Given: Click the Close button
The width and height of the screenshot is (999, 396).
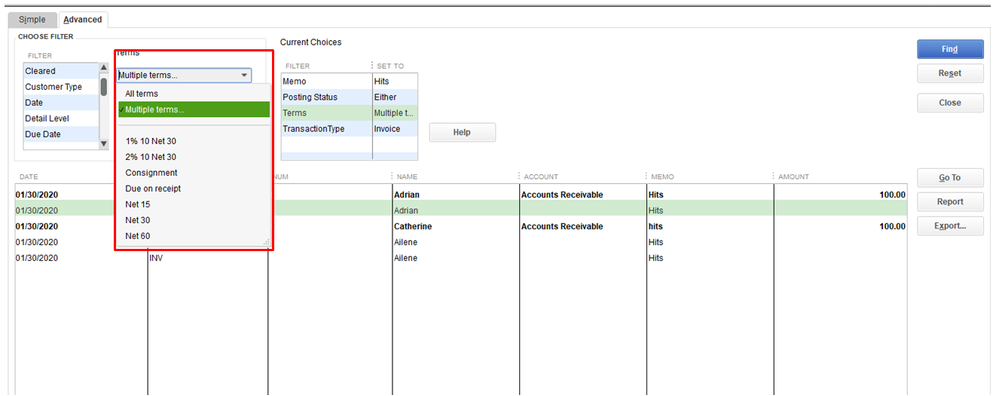Looking at the screenshot, I should (x=950, y=103).
